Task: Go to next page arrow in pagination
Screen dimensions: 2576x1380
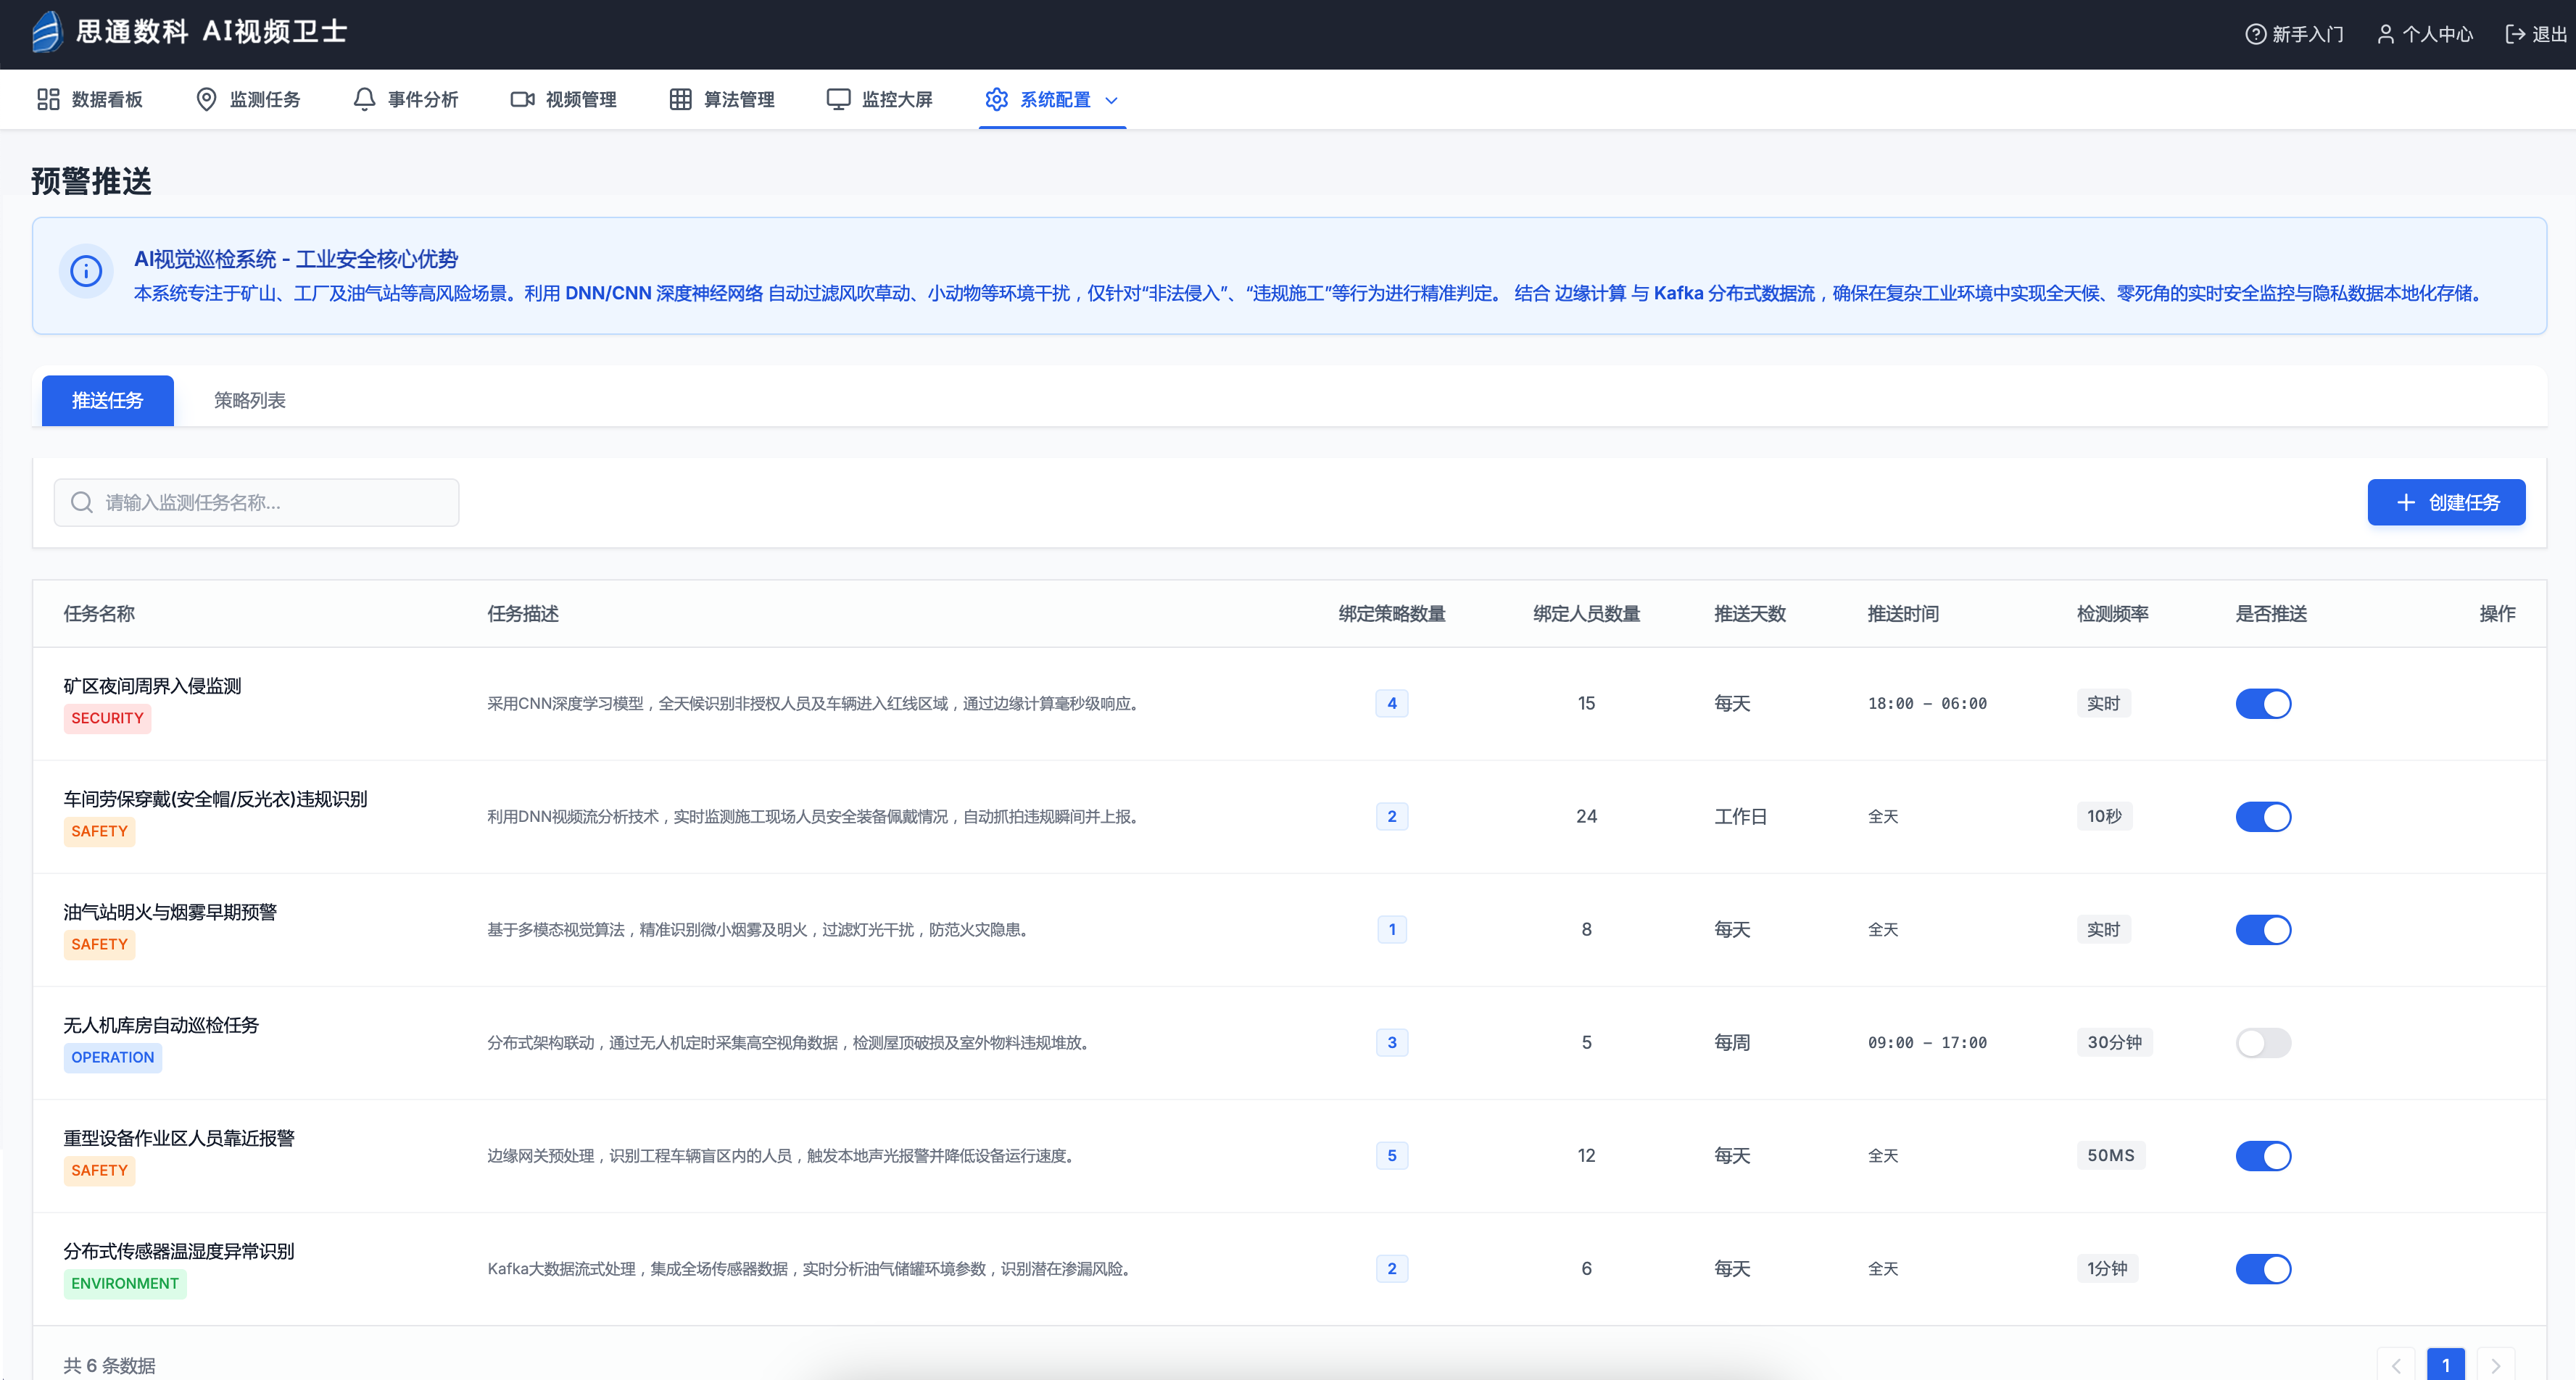Action: coord(2495,1365)
